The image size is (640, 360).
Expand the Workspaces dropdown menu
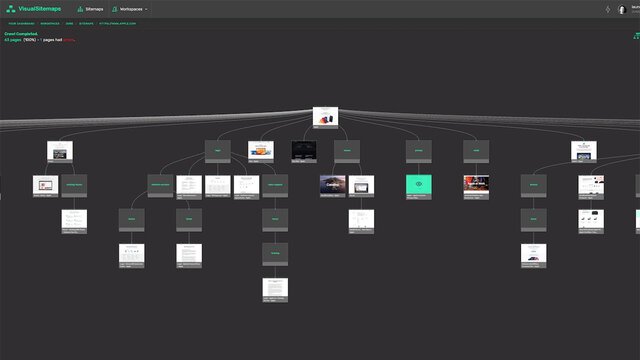pyautogui.click(x=130, y=9)
